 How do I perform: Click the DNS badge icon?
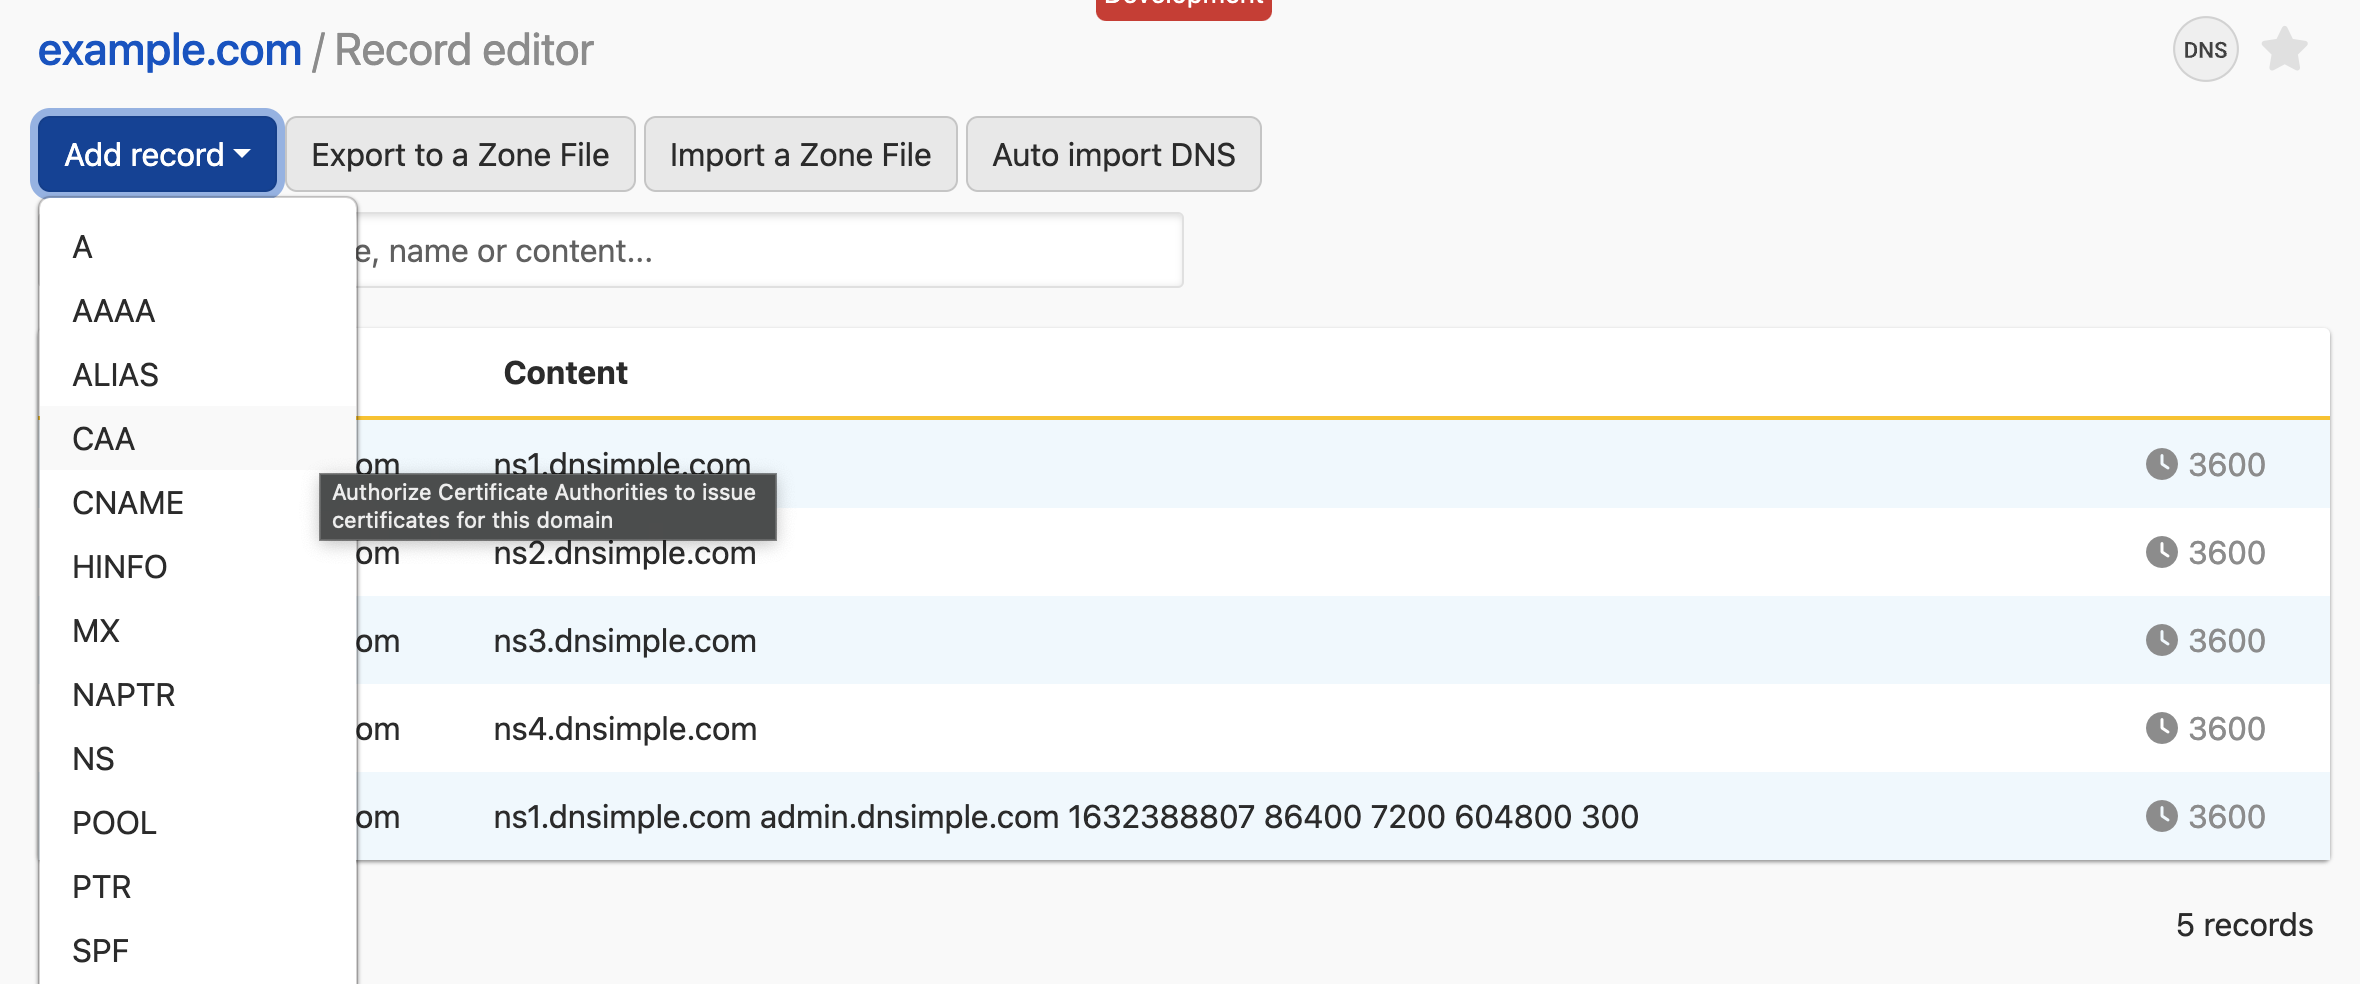point(2205,50)
